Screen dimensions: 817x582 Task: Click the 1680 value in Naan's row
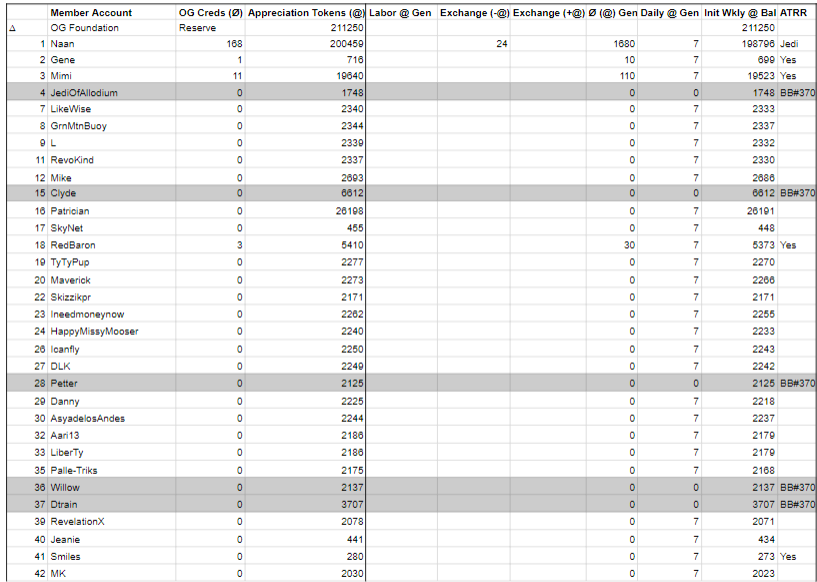[612, 44]
